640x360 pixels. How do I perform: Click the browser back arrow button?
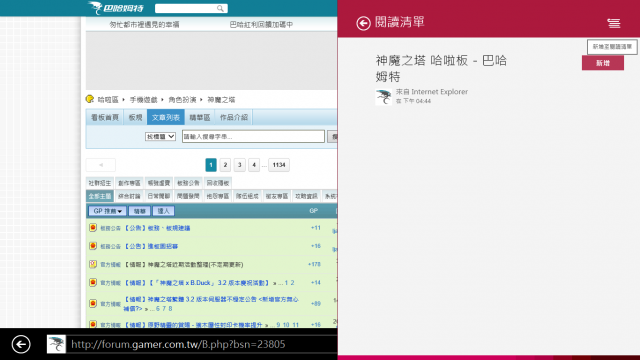tap(21, 344)
